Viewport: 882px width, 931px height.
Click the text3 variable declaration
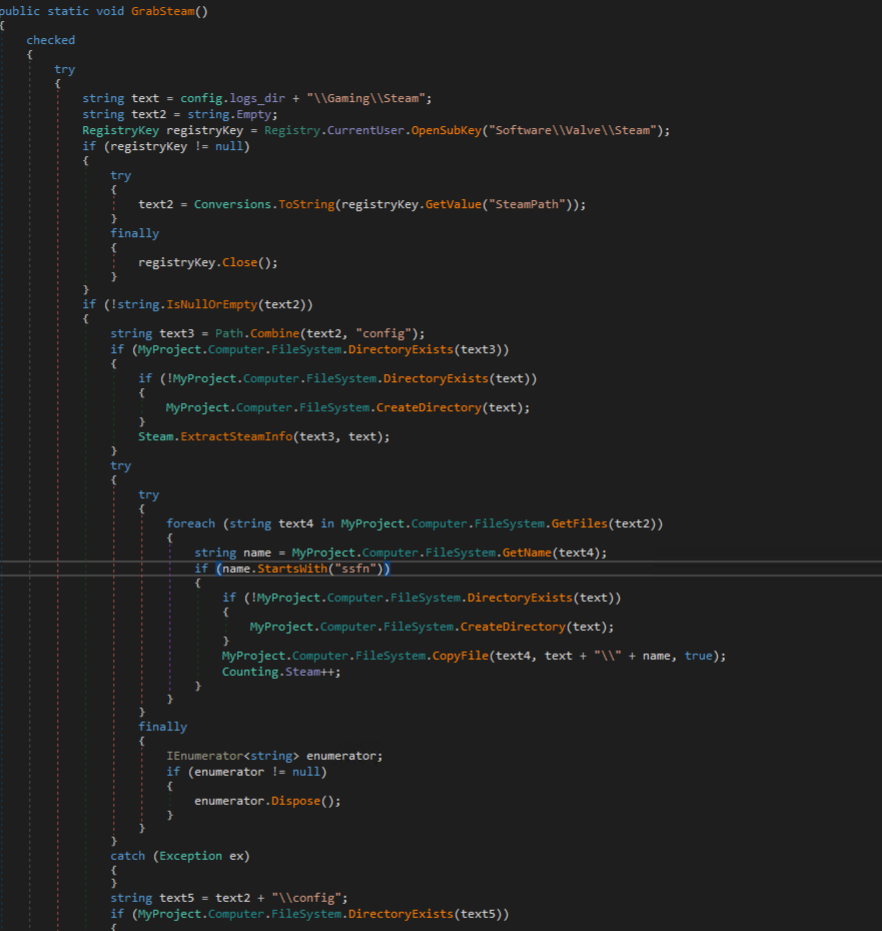(176, 333)
